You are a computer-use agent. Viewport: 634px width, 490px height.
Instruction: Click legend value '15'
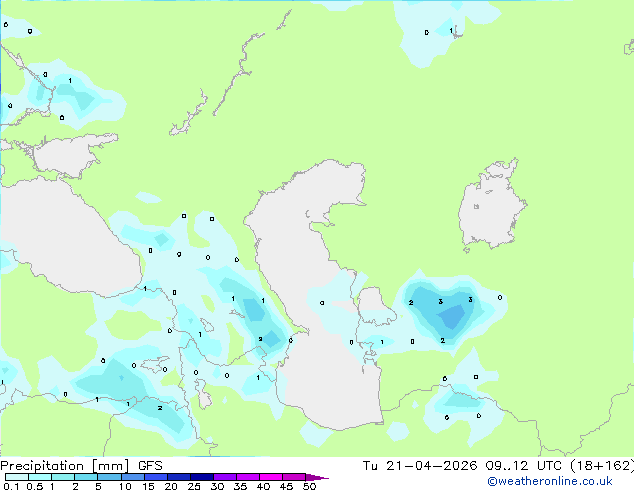[148, 486]
